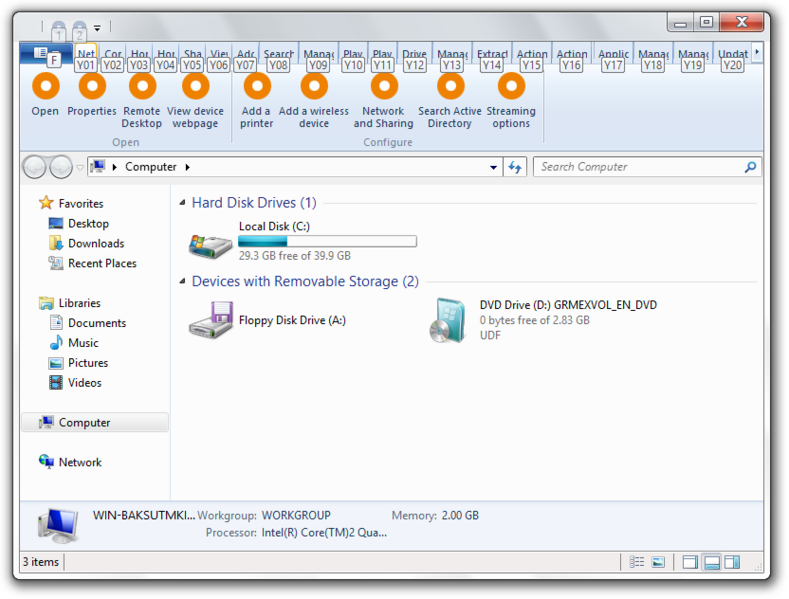Choose Add a wireless device
Viewport: 789px width, 599px height.
point(314,101)
